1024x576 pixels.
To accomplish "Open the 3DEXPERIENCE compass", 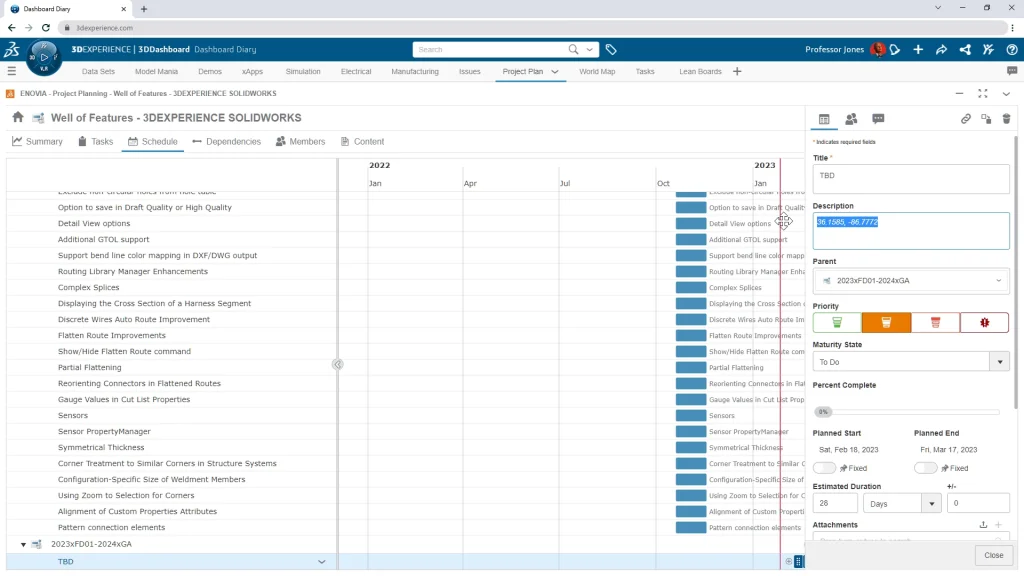I will click(x=45, y=57).
